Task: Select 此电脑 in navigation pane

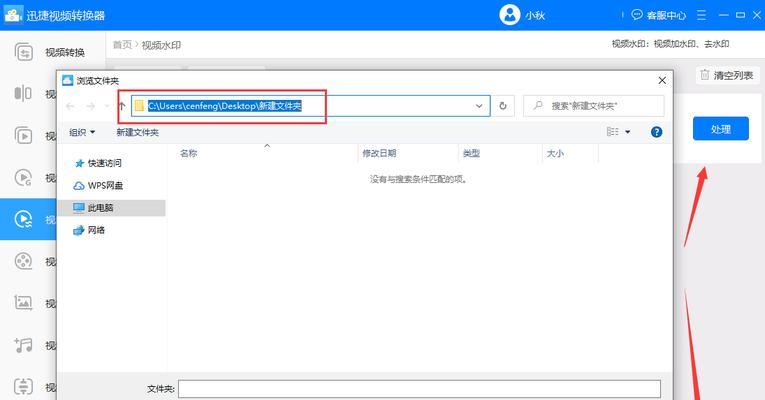Action: (111, 208)
